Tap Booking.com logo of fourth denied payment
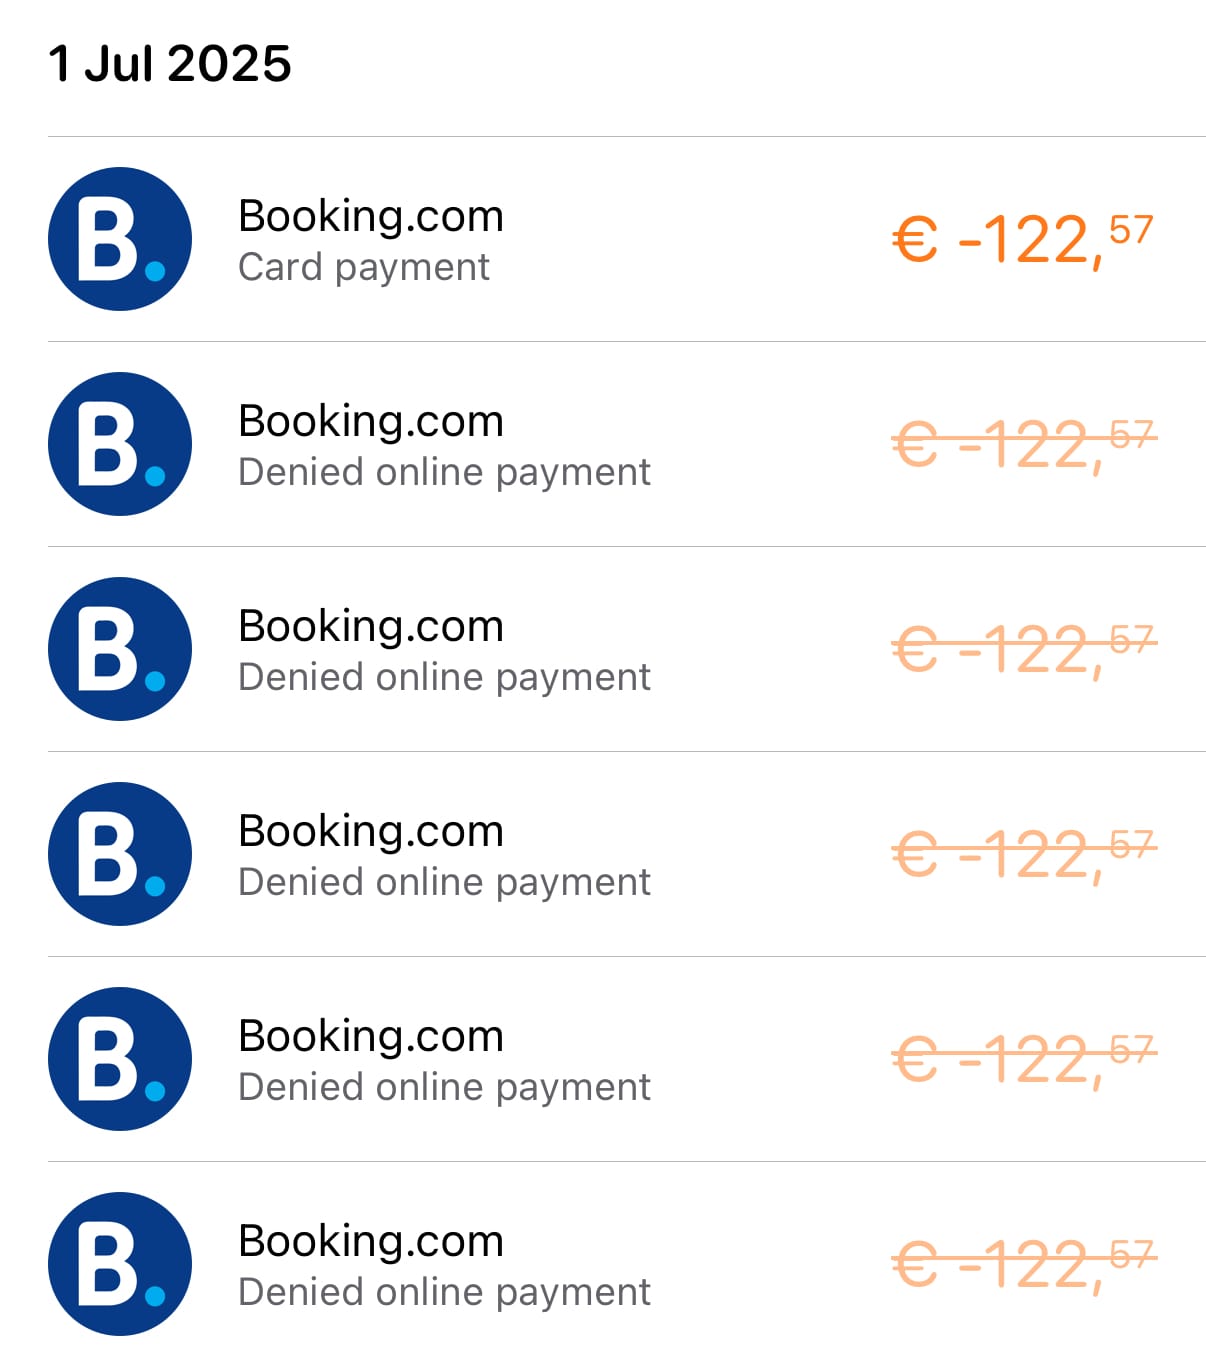1206x1364 pixels. [120, 1059]
